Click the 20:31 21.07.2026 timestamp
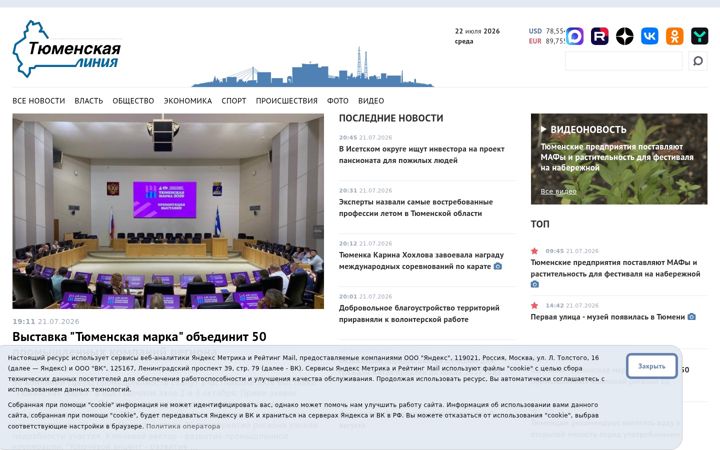 coord(366,190)
